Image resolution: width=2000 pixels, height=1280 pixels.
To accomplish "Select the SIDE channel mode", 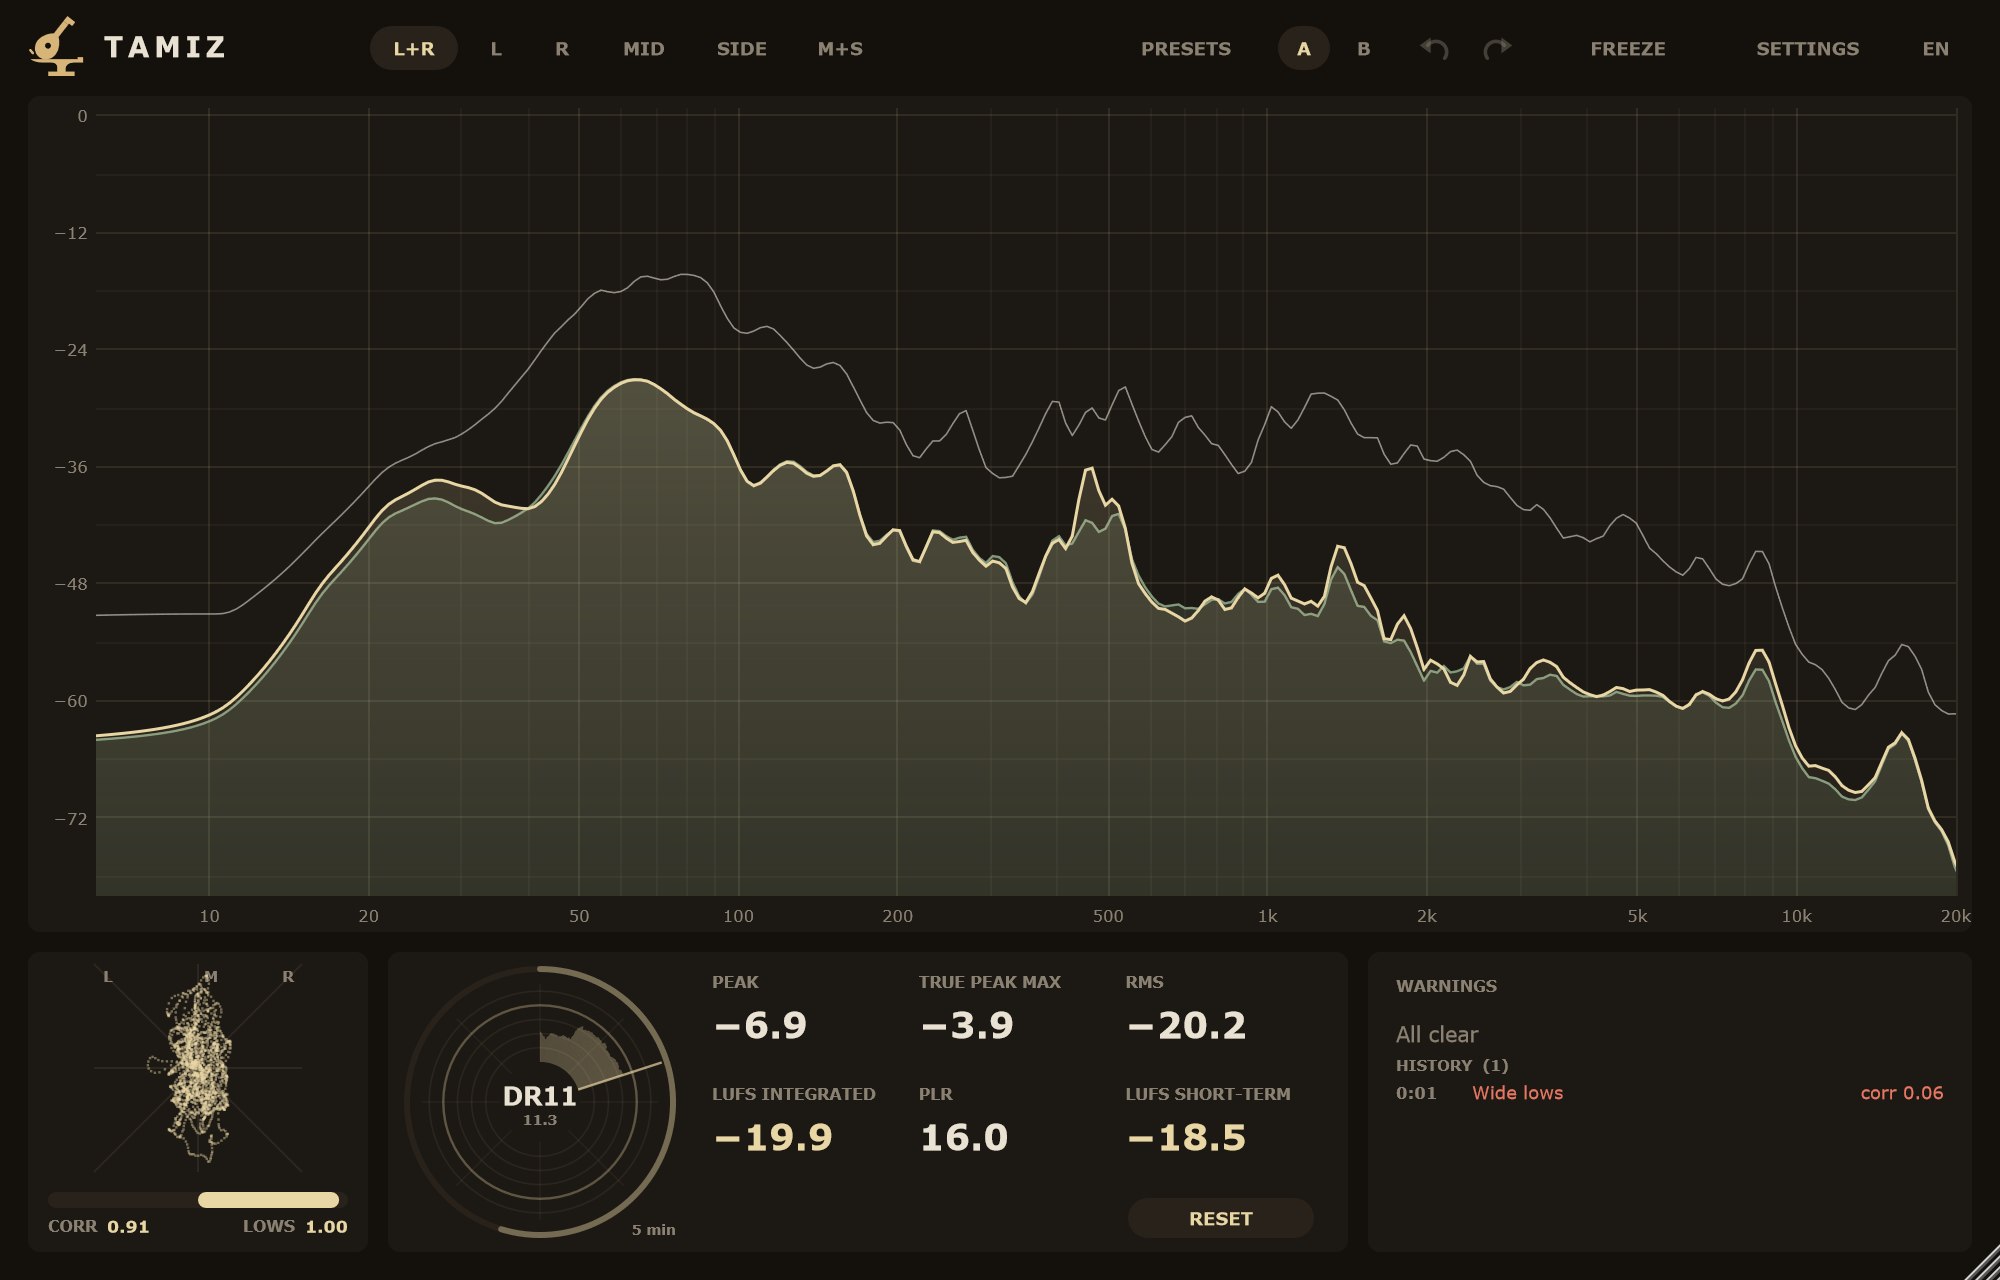I will [742, 48].
